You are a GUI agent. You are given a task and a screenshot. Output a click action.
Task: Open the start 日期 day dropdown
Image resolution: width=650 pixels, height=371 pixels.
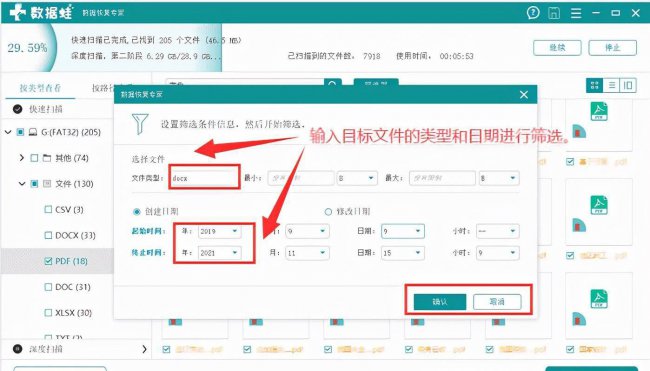[403, 231]
